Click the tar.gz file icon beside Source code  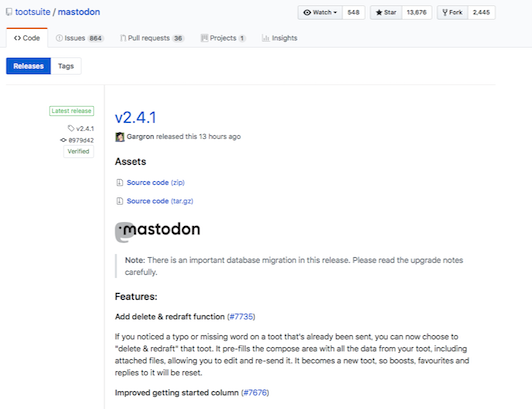(119, 201)
